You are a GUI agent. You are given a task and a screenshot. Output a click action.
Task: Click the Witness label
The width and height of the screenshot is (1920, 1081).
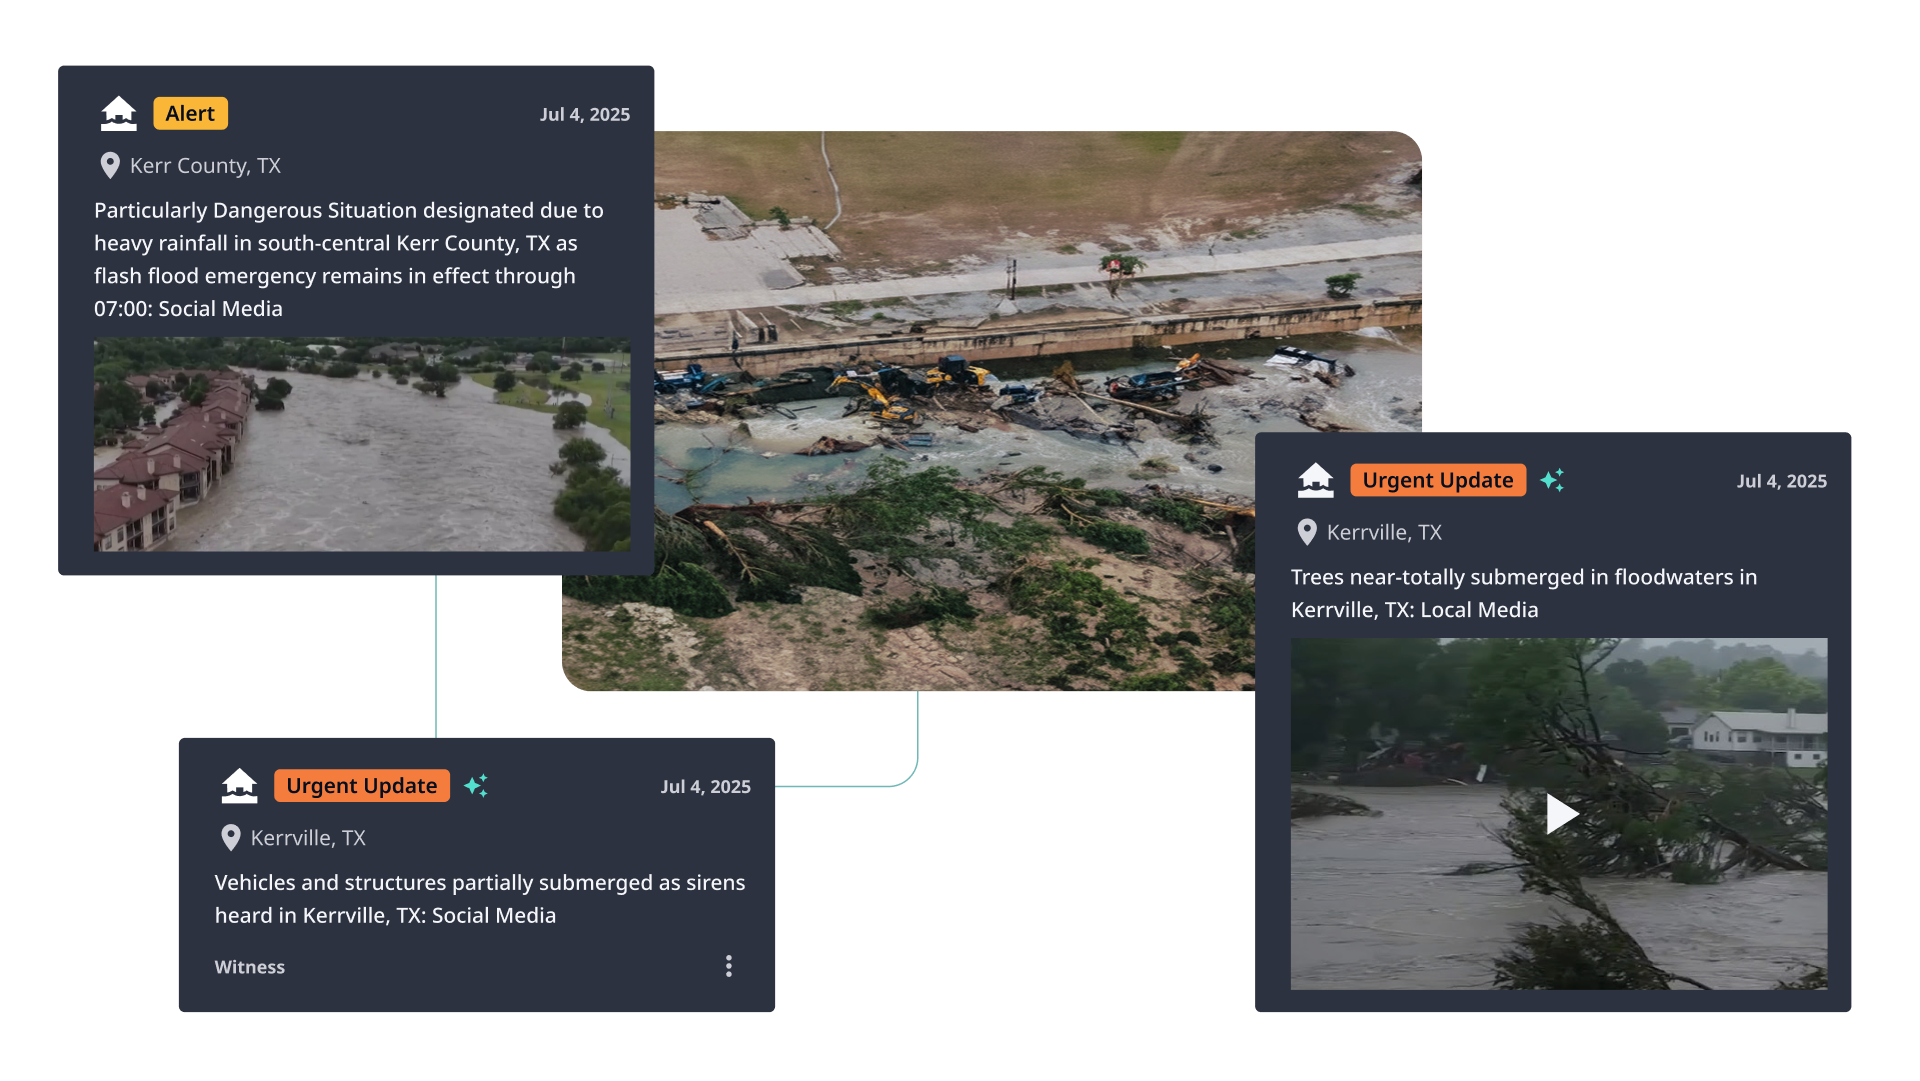(x=249, y=967)
